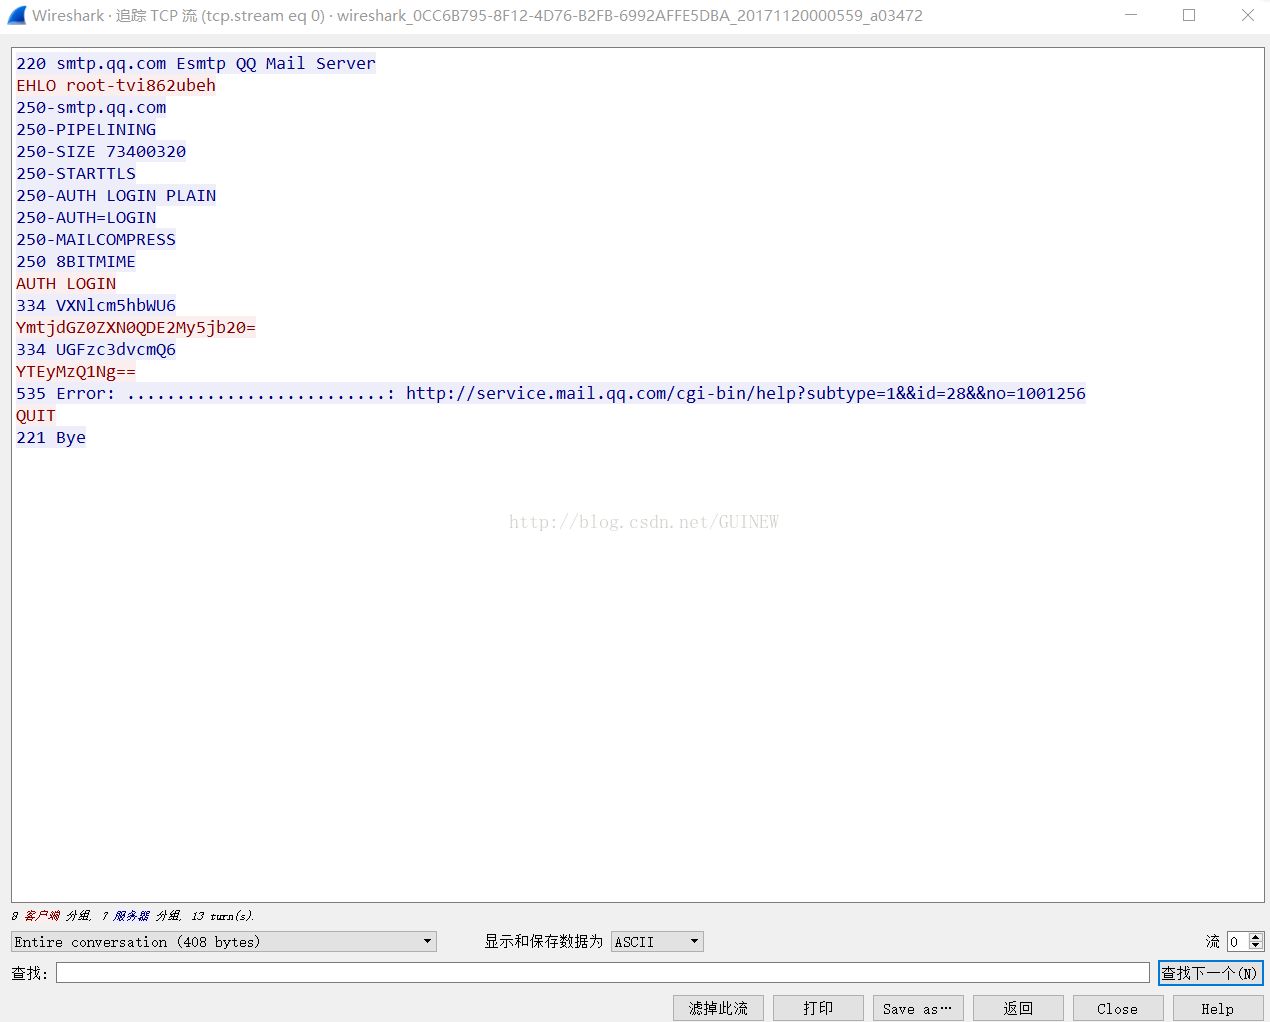Click the Wireshark shark fin icon
Image resolution: width=1270 pixels, height=1022 pixels.
click(17, 15)
